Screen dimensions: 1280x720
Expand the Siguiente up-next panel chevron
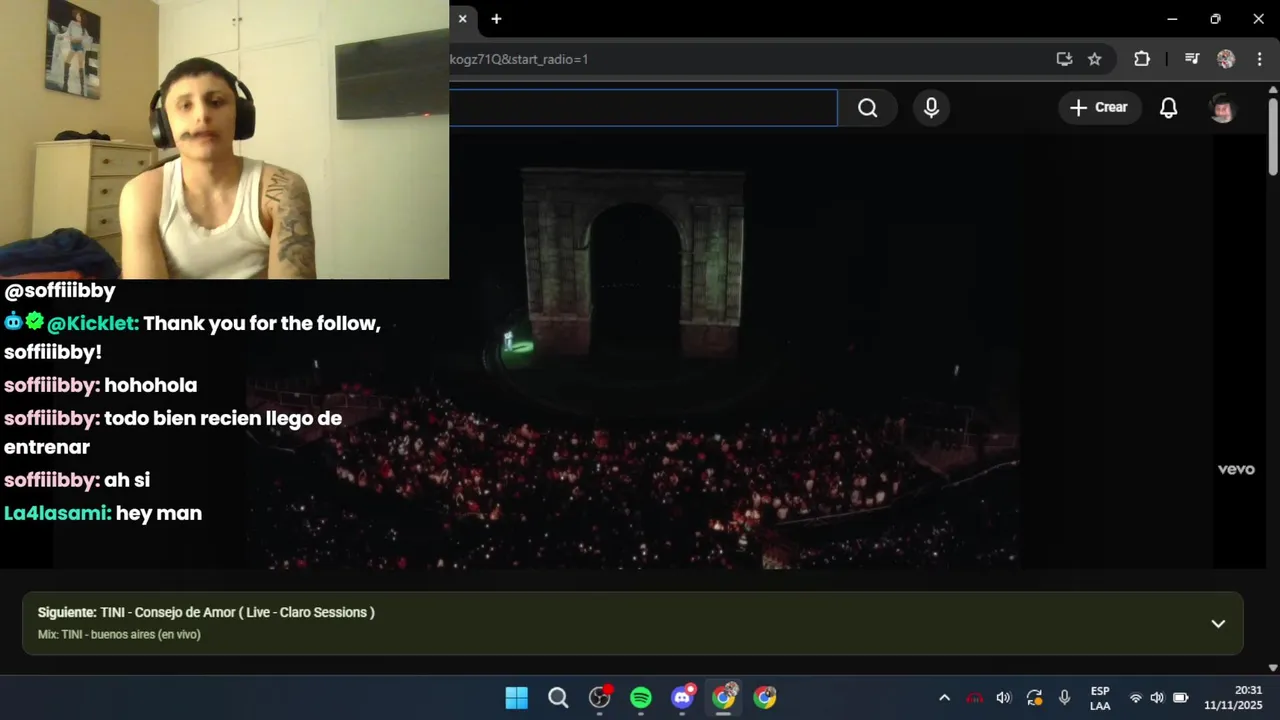[1218, 623]
